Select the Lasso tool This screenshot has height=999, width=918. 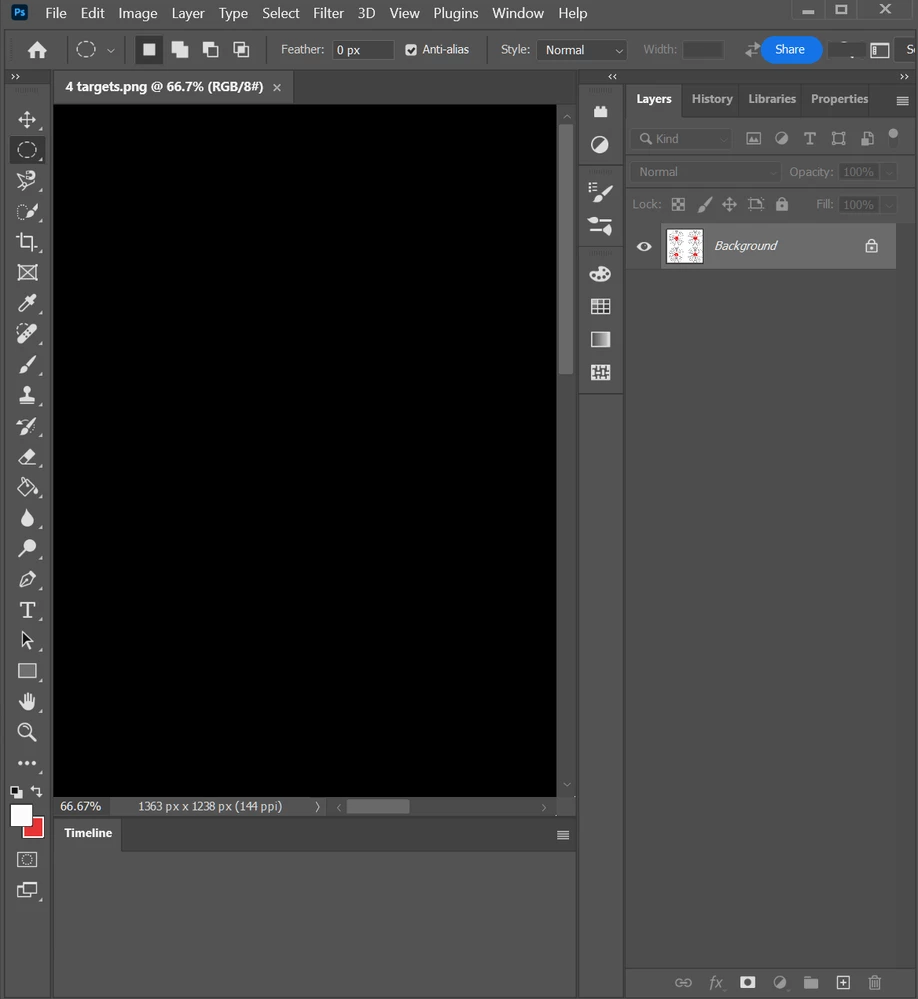click(27, 181)
